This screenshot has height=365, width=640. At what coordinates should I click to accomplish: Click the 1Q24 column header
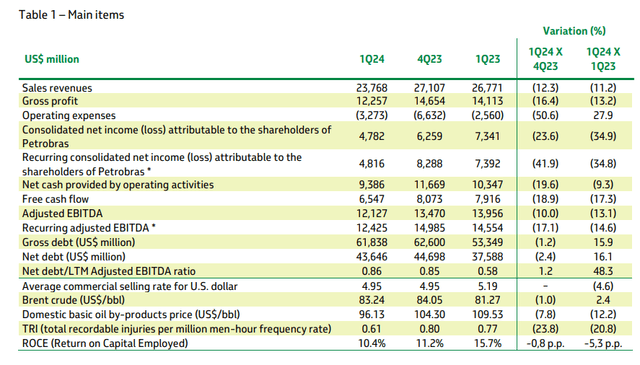coord(372,59)
